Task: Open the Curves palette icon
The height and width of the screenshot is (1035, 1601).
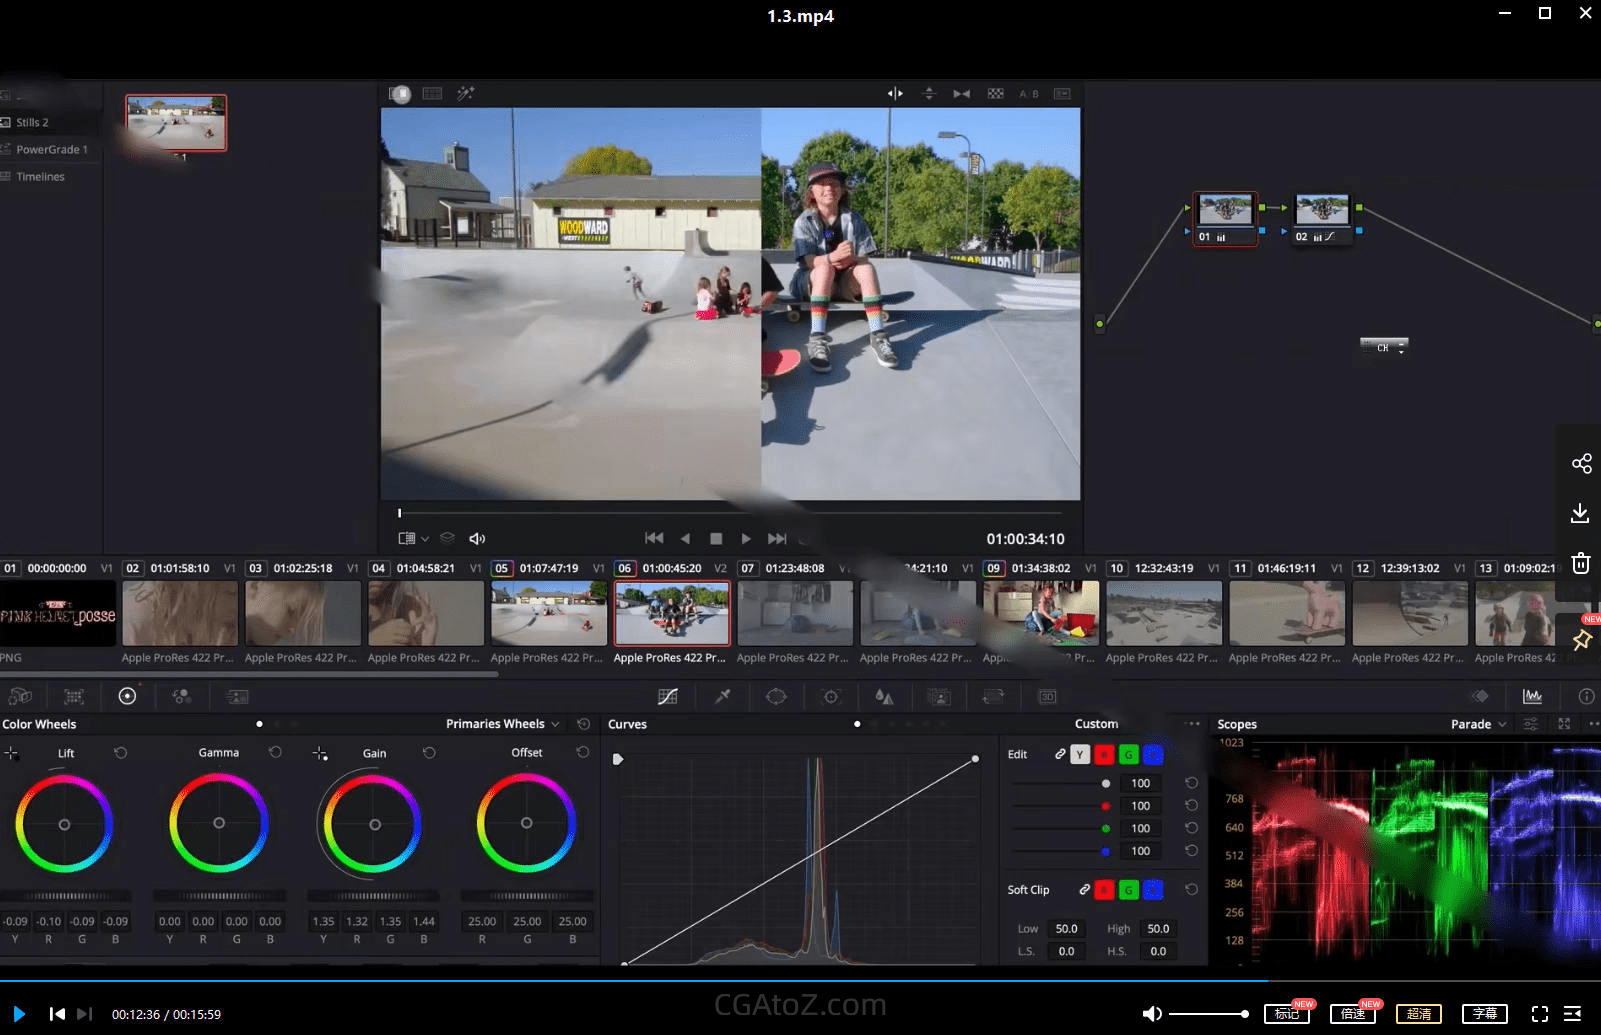Action: (x=668, y=696)
